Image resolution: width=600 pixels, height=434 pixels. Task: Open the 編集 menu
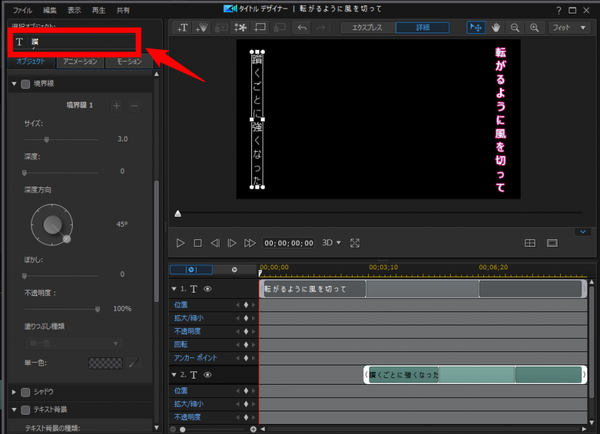[x=50, y=10]
